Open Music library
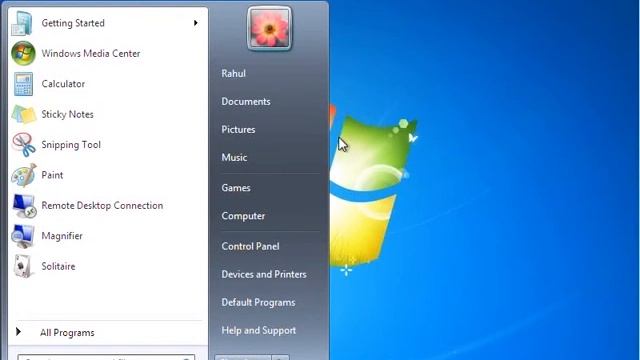Screen dimensions: 640x360 234,158
